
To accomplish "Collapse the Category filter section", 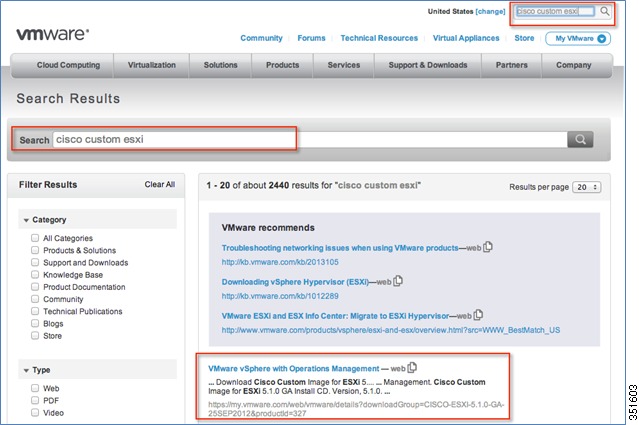I will coord(26,220).
